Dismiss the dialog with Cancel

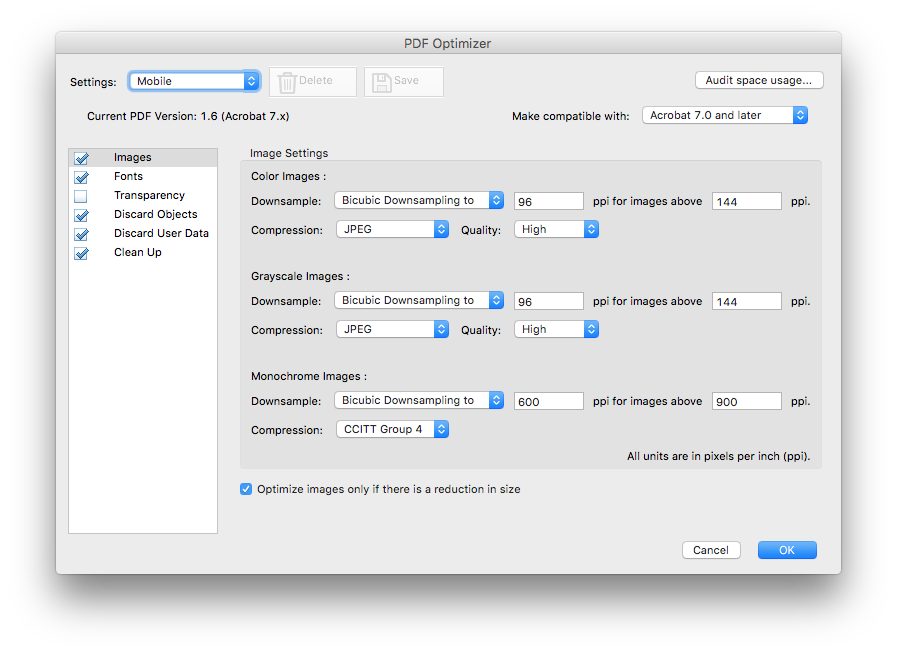pos(711,549)
